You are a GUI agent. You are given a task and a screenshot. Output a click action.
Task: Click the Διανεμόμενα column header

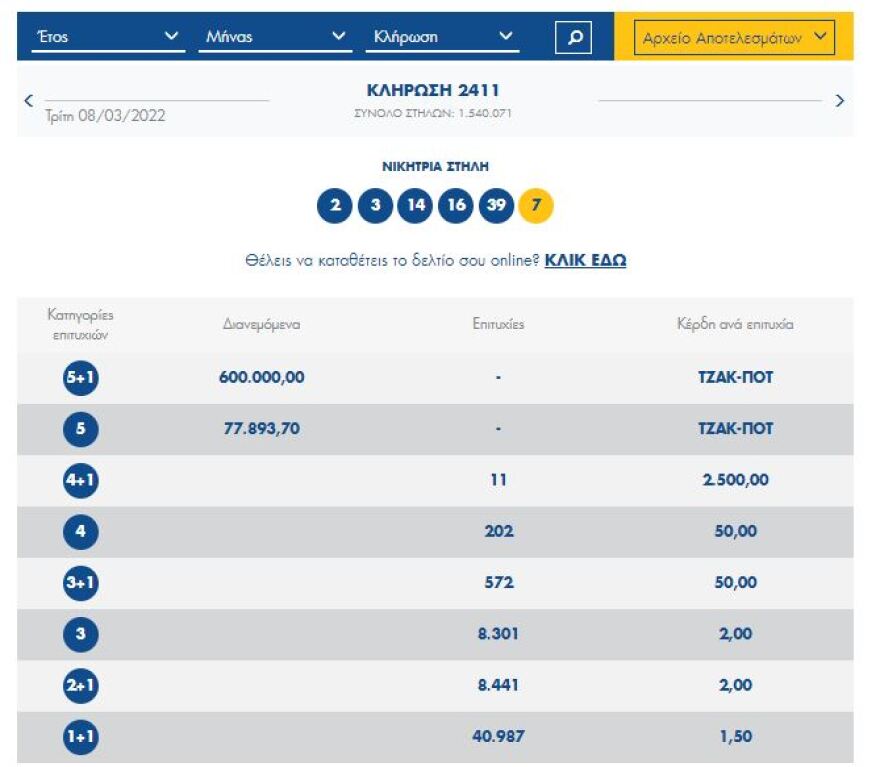(261, 324)
